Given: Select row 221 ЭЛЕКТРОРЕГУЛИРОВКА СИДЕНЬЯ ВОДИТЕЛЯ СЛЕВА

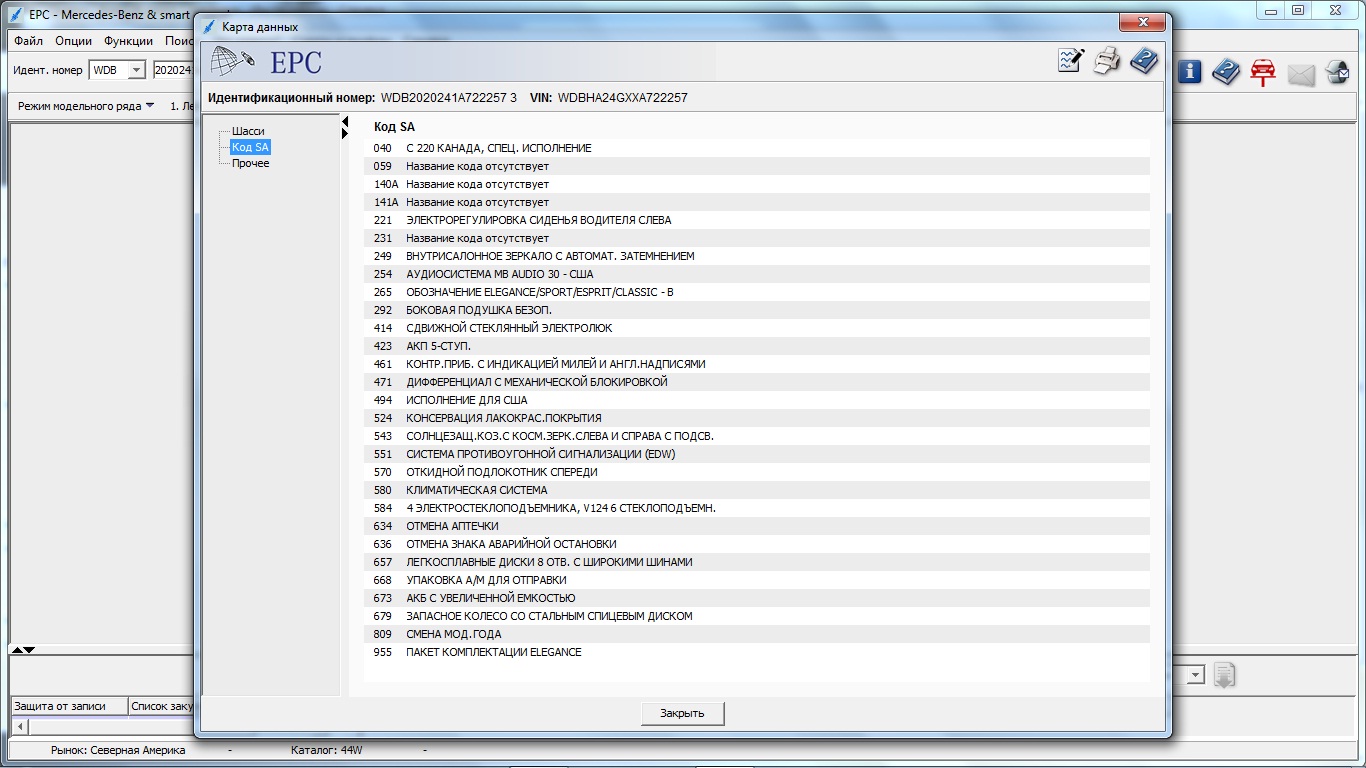Looking at the screenshot, I should coord(757,220).
